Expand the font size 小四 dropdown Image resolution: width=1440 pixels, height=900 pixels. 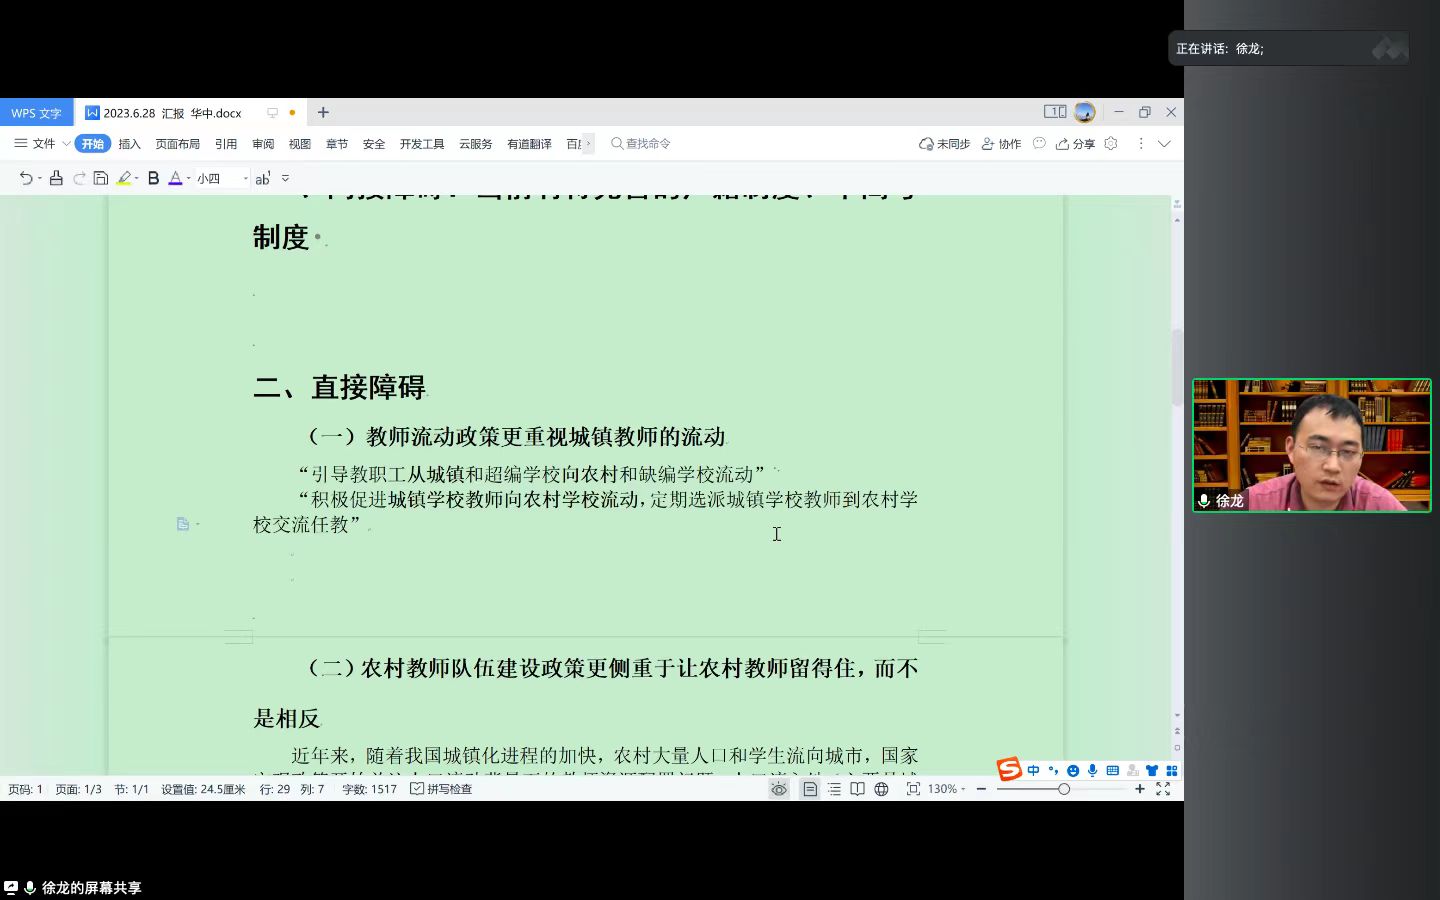245,179
